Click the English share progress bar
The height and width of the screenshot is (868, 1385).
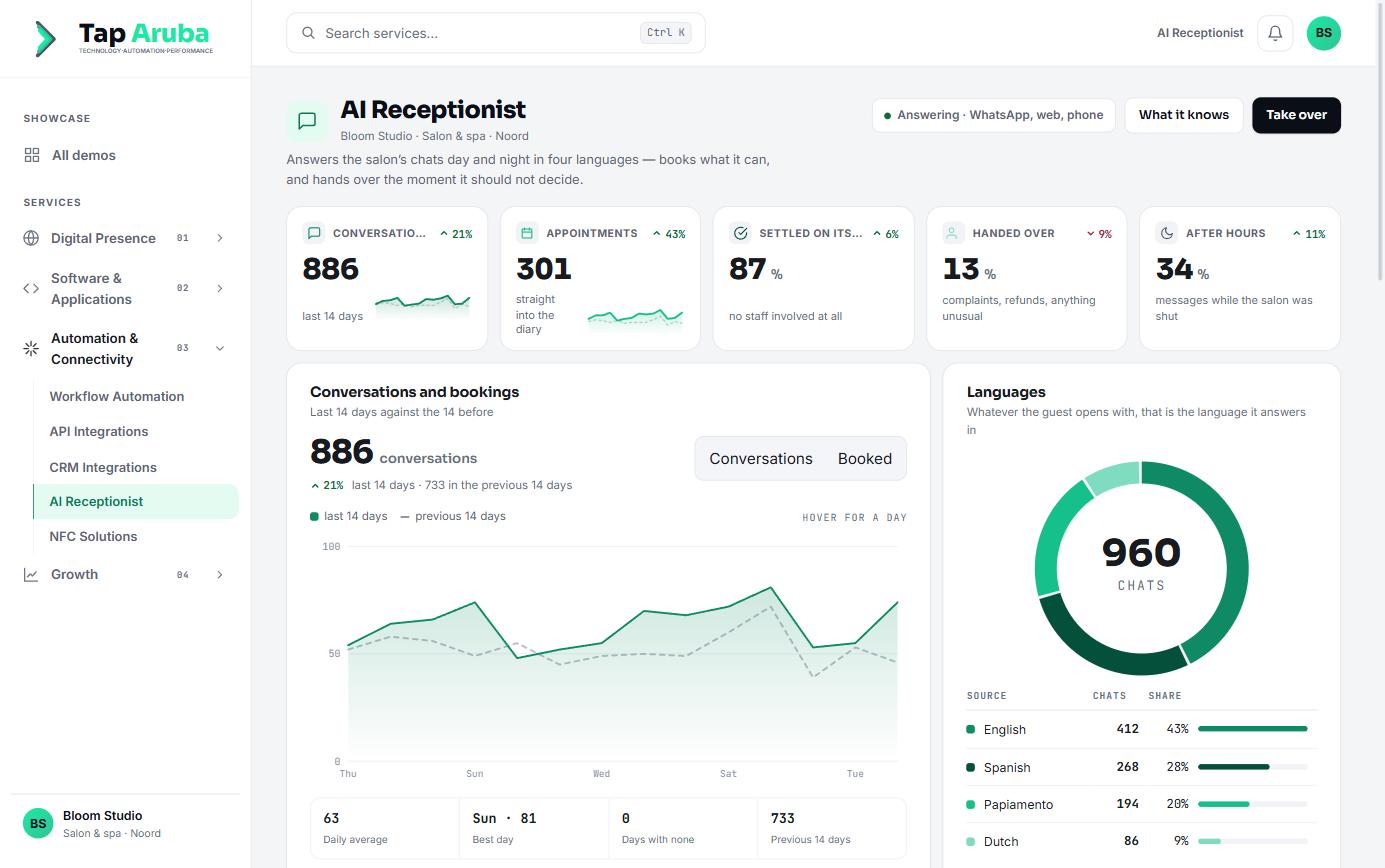1253,729
